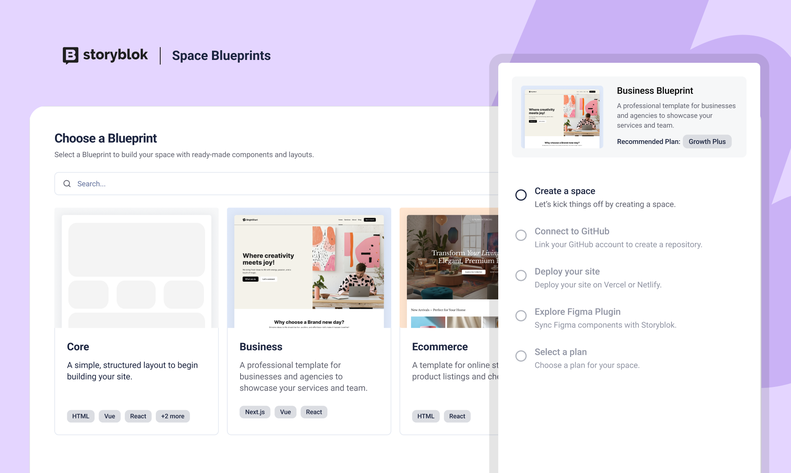Click the React tag on Ecommerce card

click(x=457, y=416)
